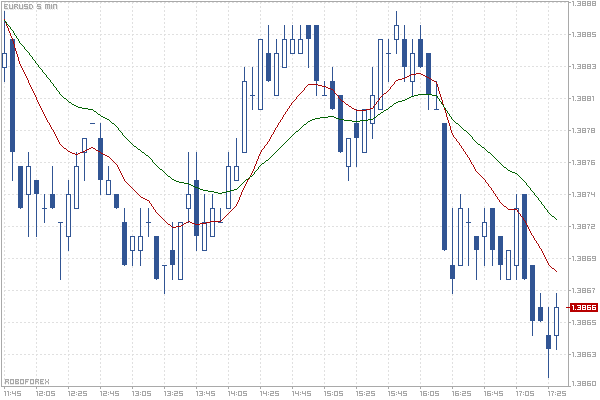Image resolution: width=600 pixels, height=400 pixels.
Task: Select the 1.3883 price level label
Action: coord(584,67)
